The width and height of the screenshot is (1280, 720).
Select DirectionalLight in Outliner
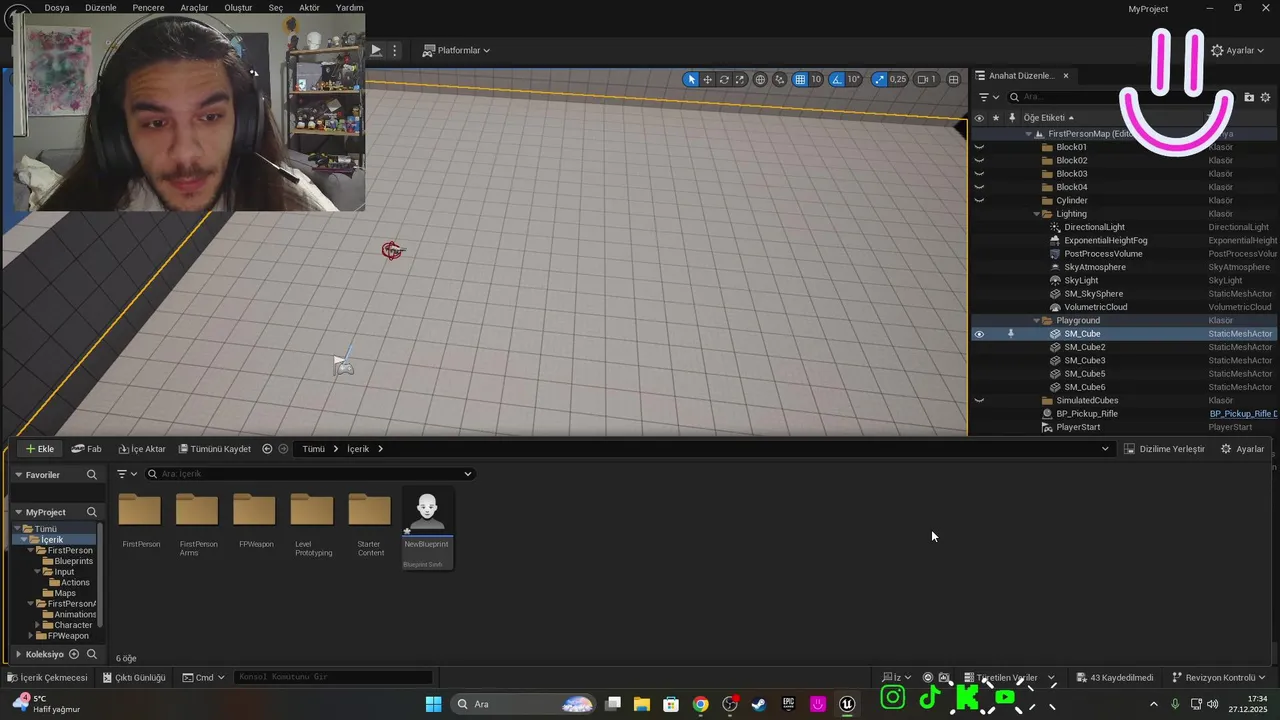pos(1094,227)
